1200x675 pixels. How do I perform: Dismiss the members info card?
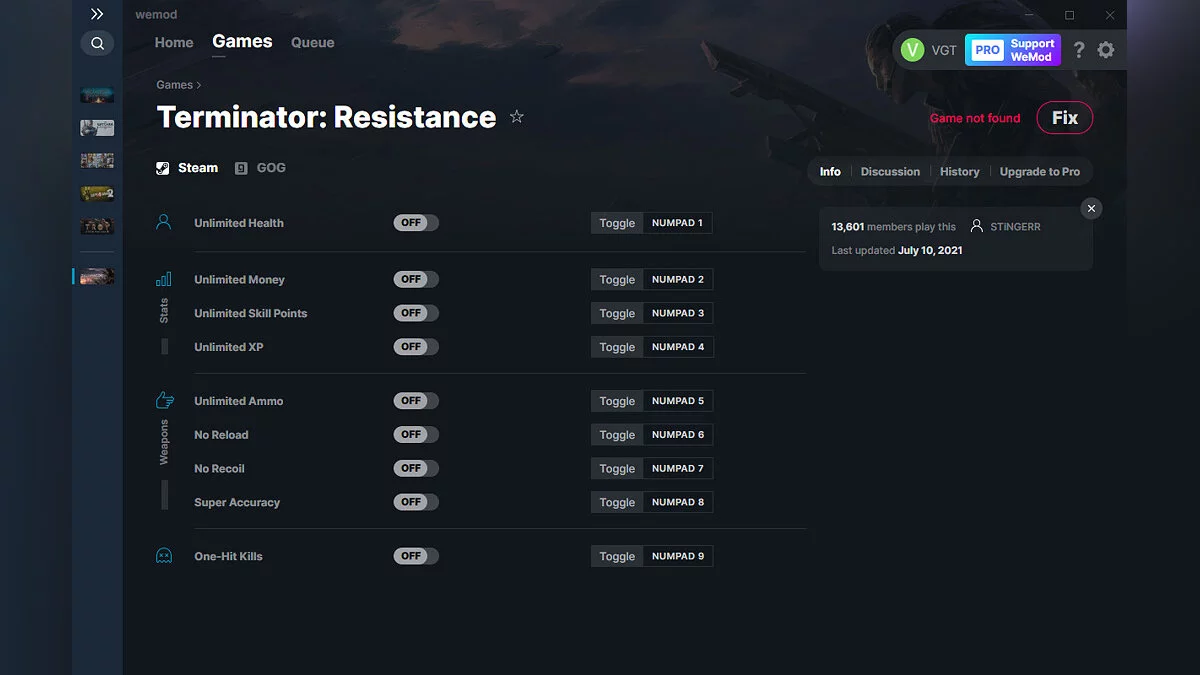click(1091, 208)
